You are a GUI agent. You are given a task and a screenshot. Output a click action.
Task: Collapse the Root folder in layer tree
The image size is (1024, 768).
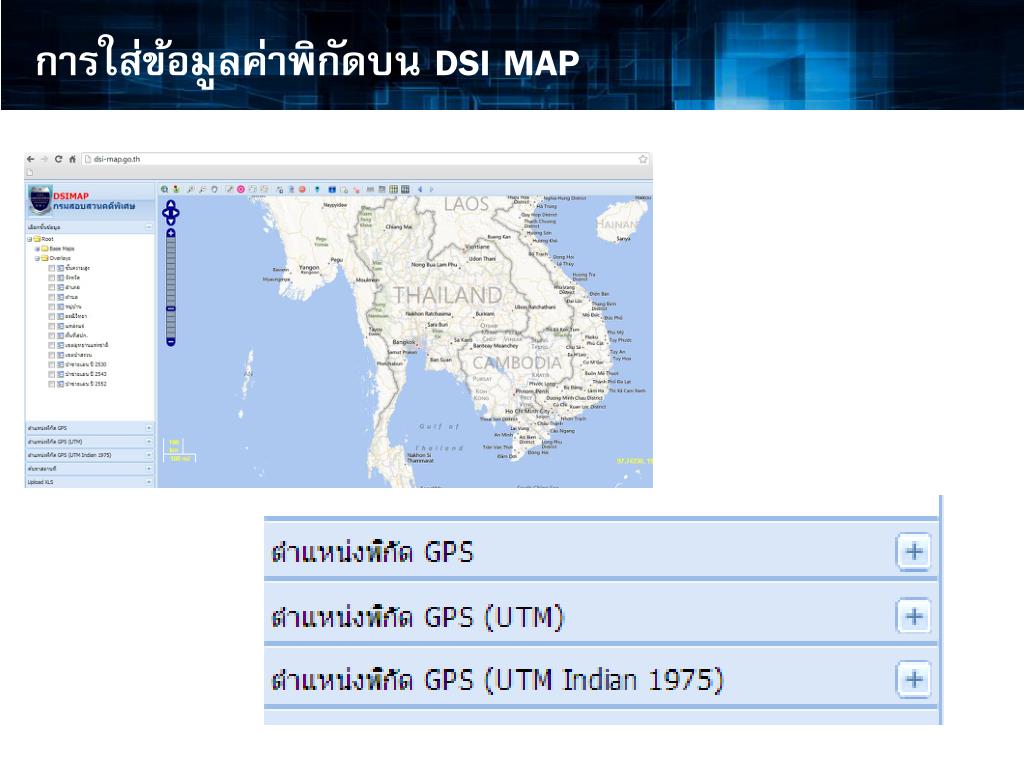click(29, 240)
